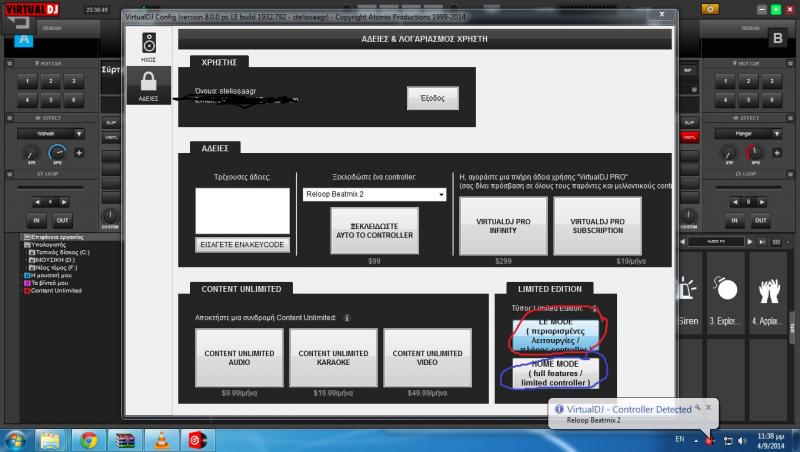Select Τοπικός δίσκος (C:) in browser tree
The width and height of the screenshot is (800, 452).
point(59,253)
